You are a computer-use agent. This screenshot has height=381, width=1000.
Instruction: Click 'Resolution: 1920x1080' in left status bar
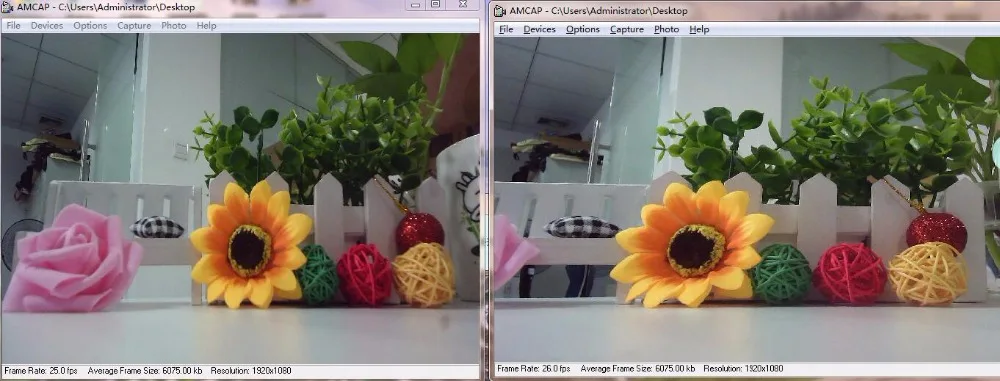point(251,371)
